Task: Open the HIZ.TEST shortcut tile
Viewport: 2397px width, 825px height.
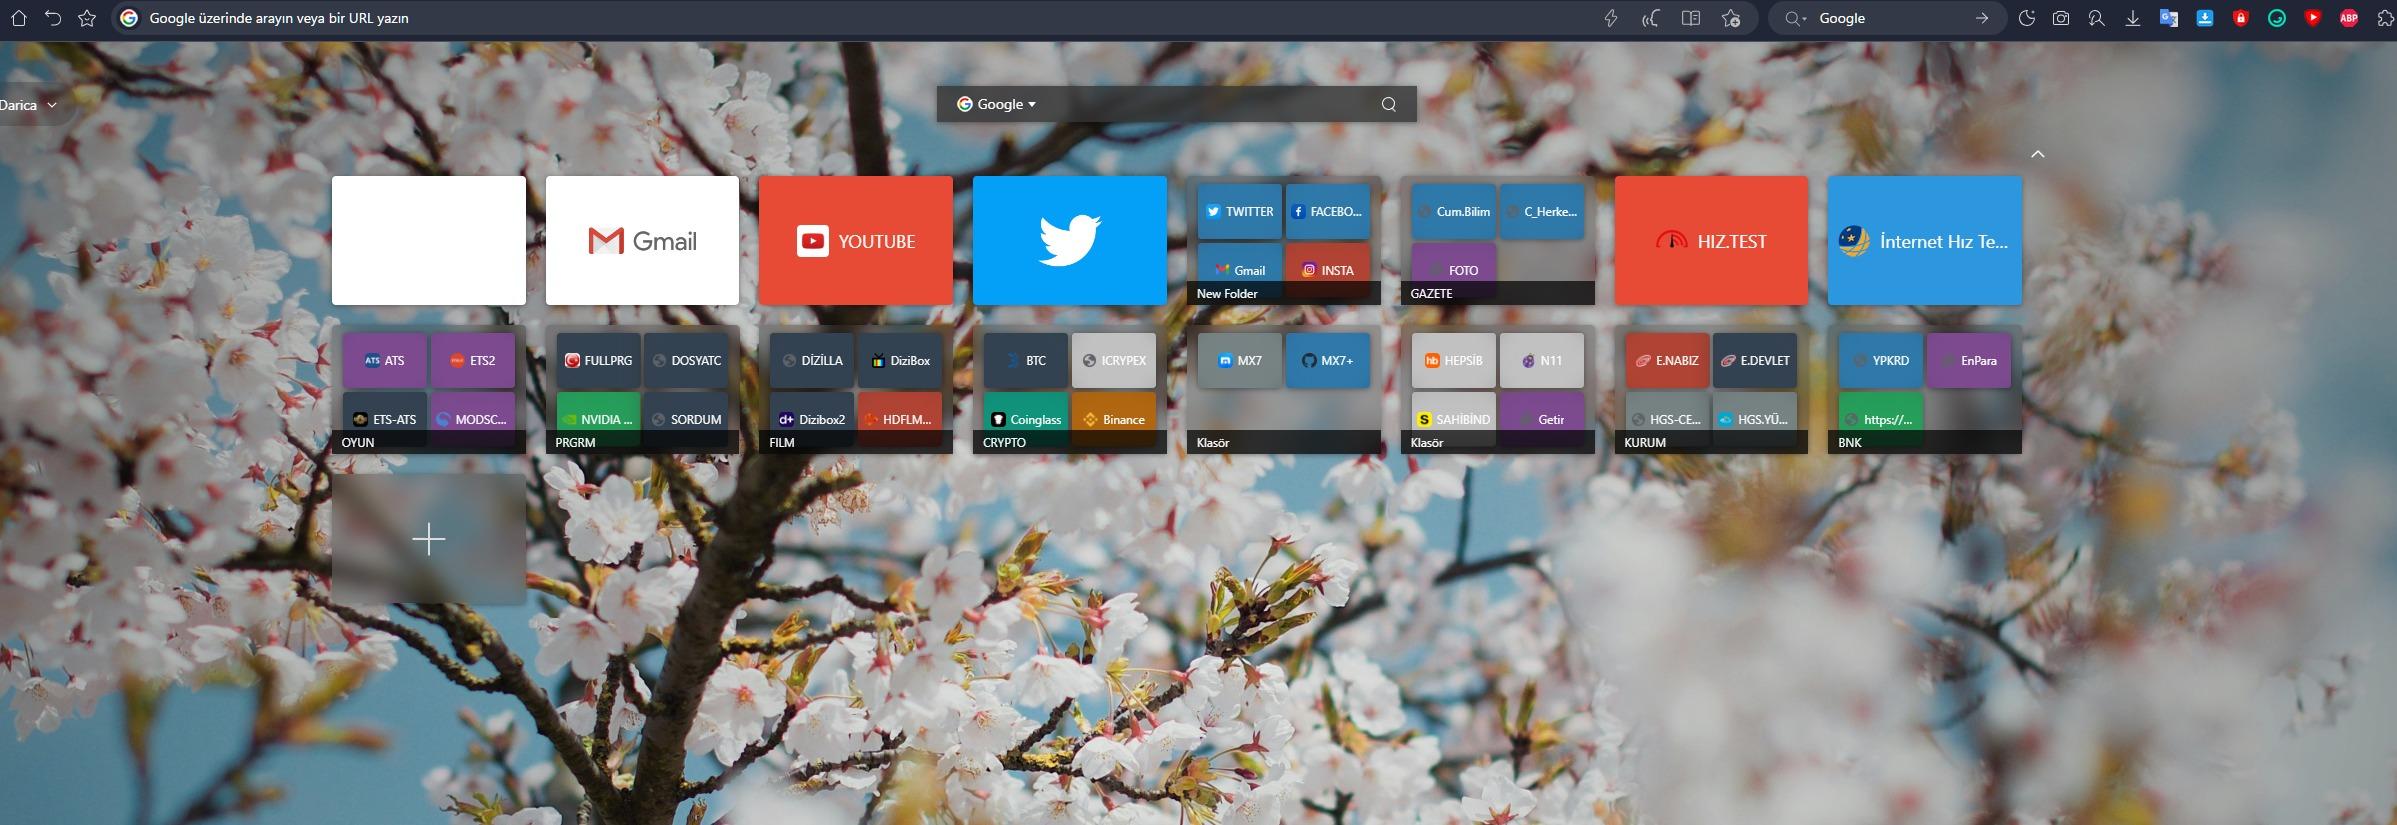Action: 1711,241
